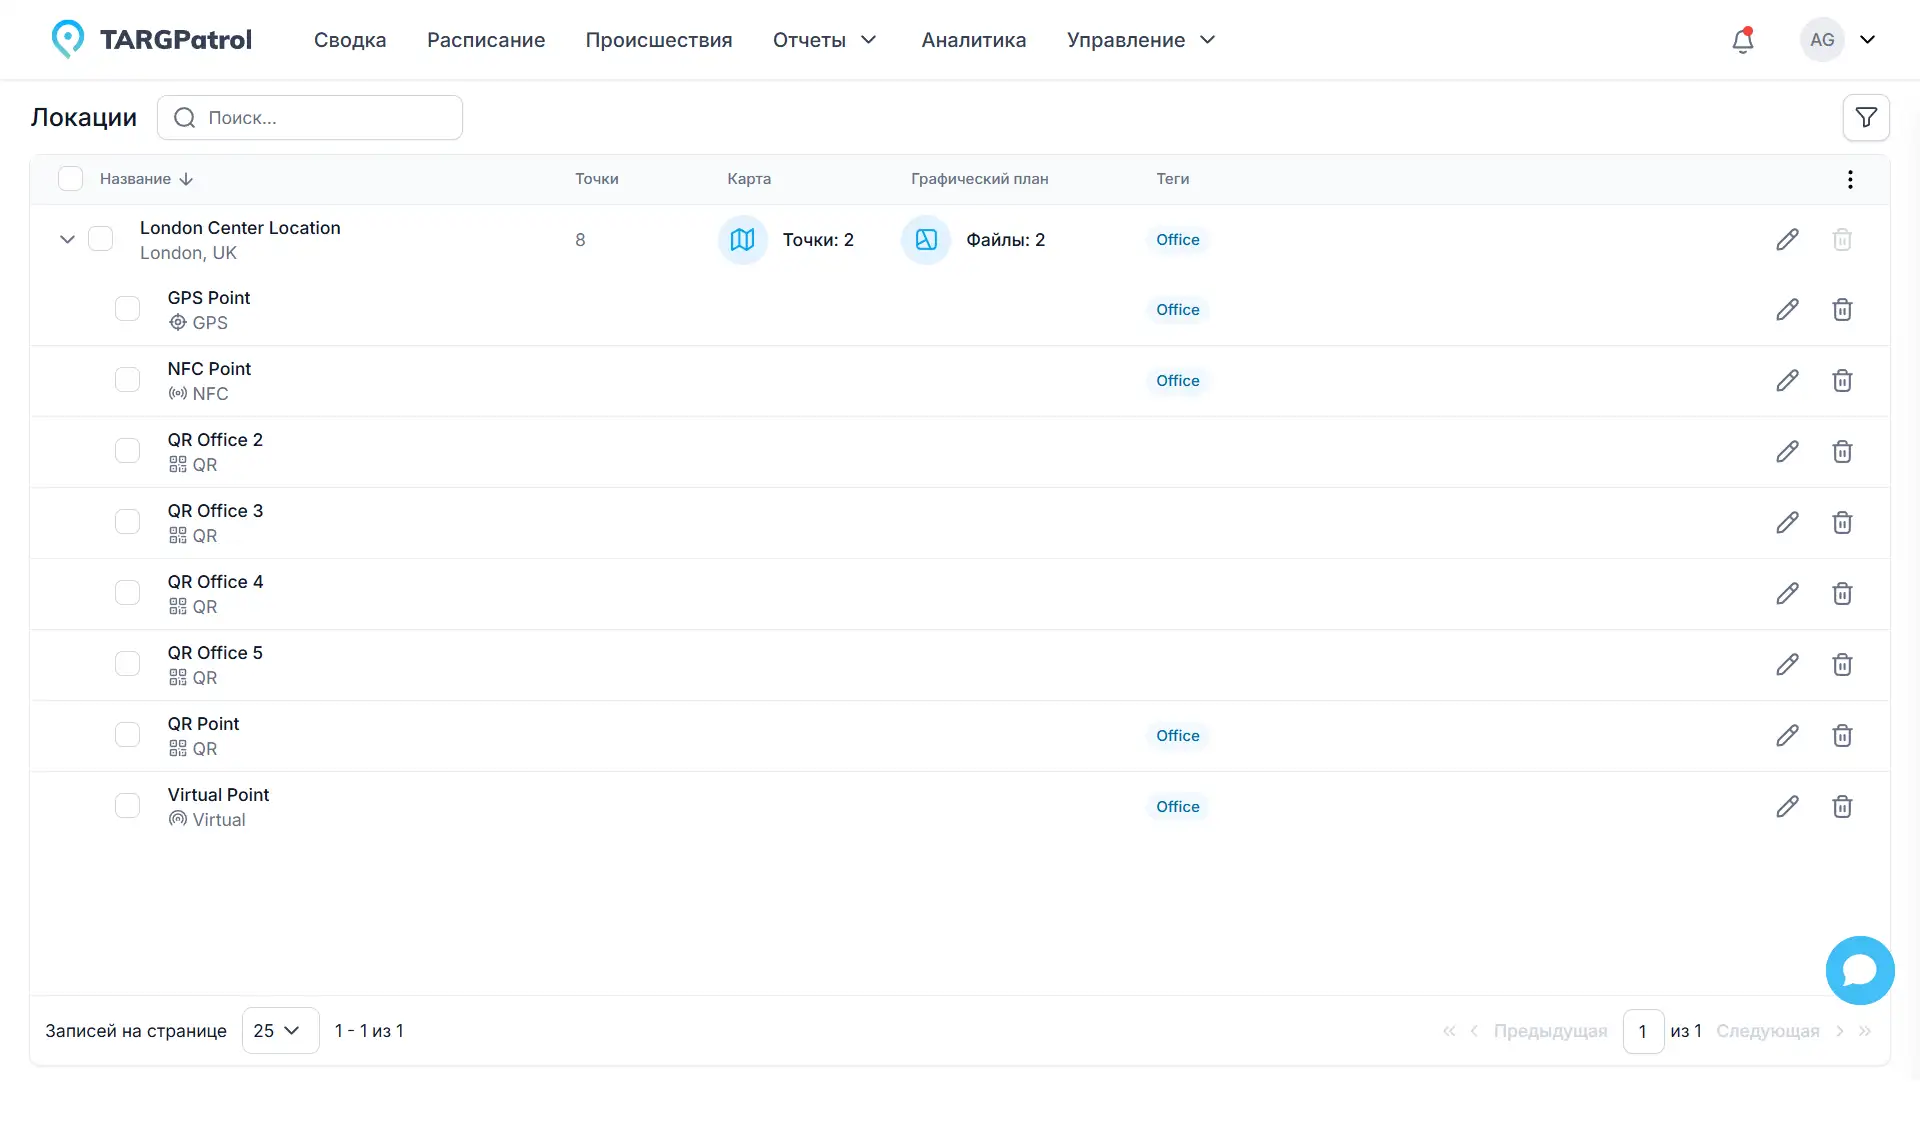
Task: Delete the NFC Point row
Action: pos(1842,381)
